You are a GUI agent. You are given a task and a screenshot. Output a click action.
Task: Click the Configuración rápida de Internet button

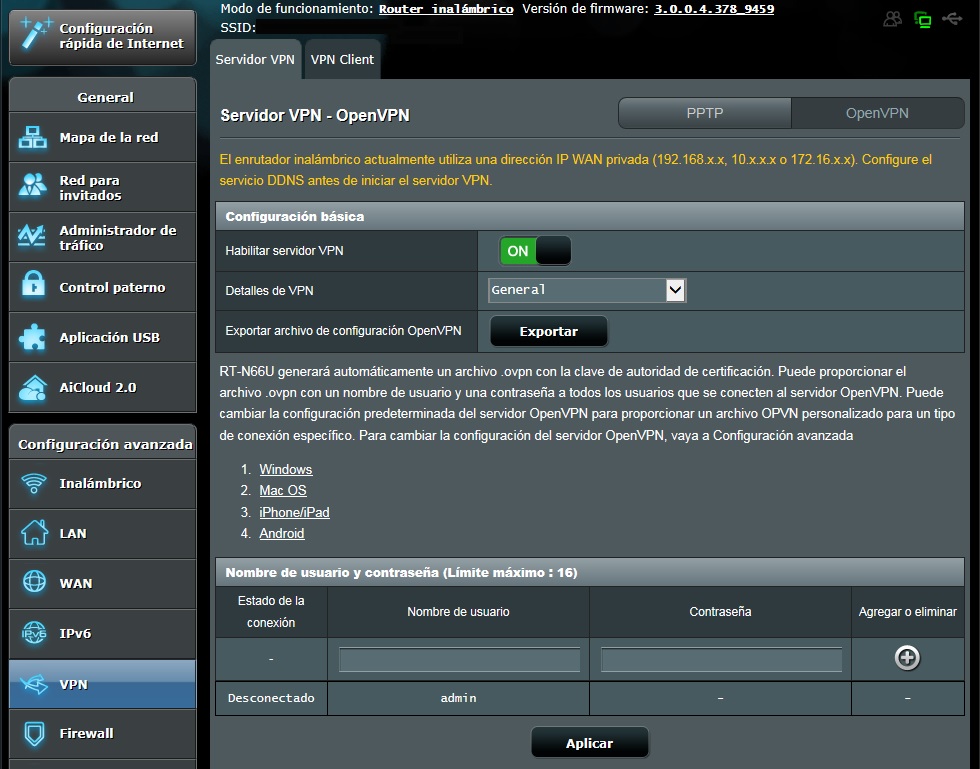103,37
